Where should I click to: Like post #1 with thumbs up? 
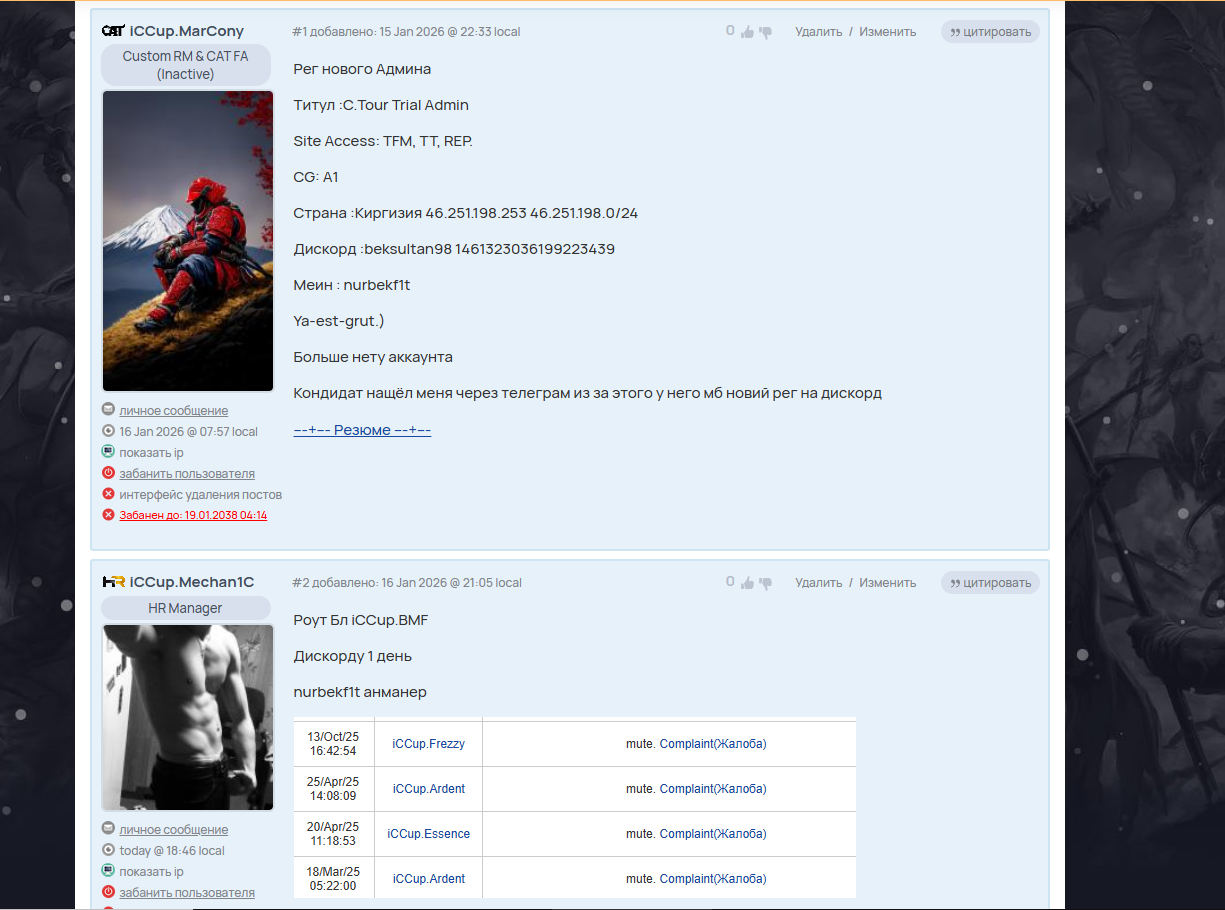pos(747,32)
